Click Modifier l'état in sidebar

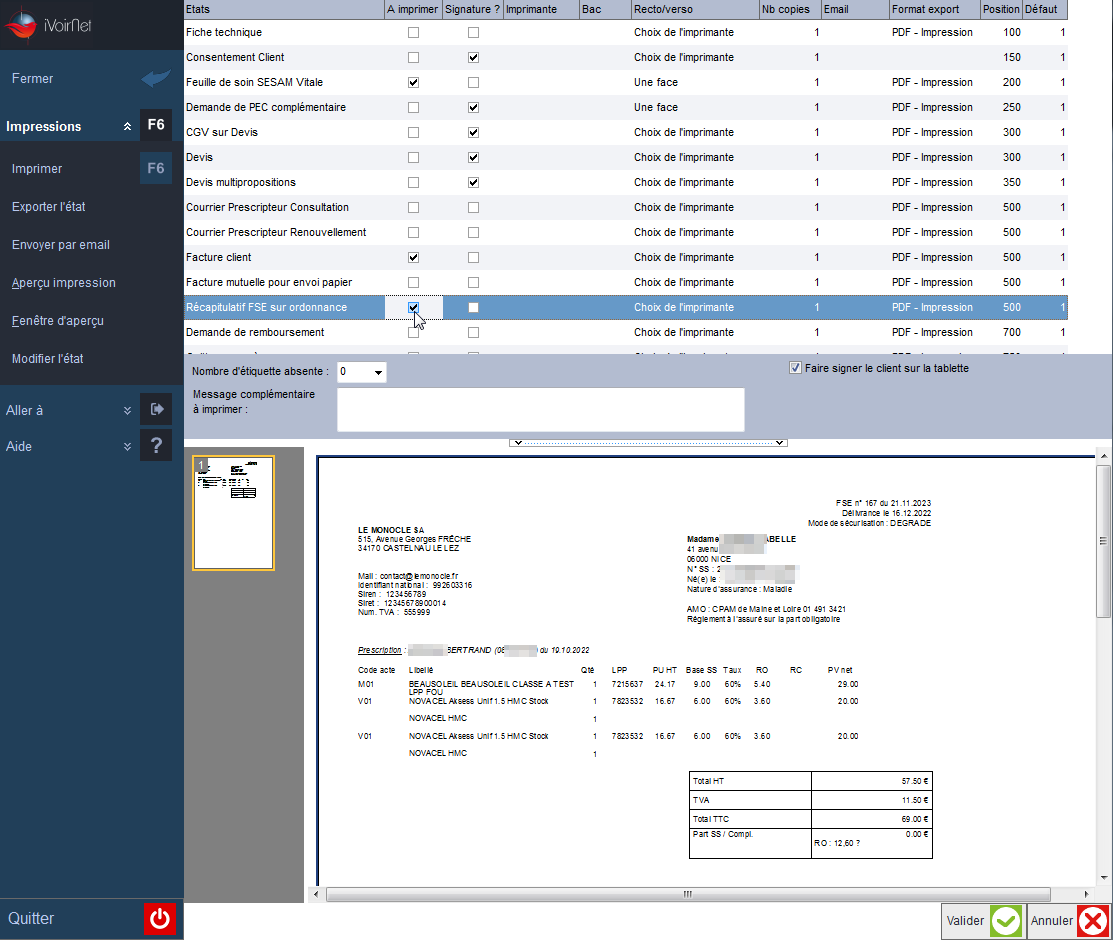[x=48, y=359]
